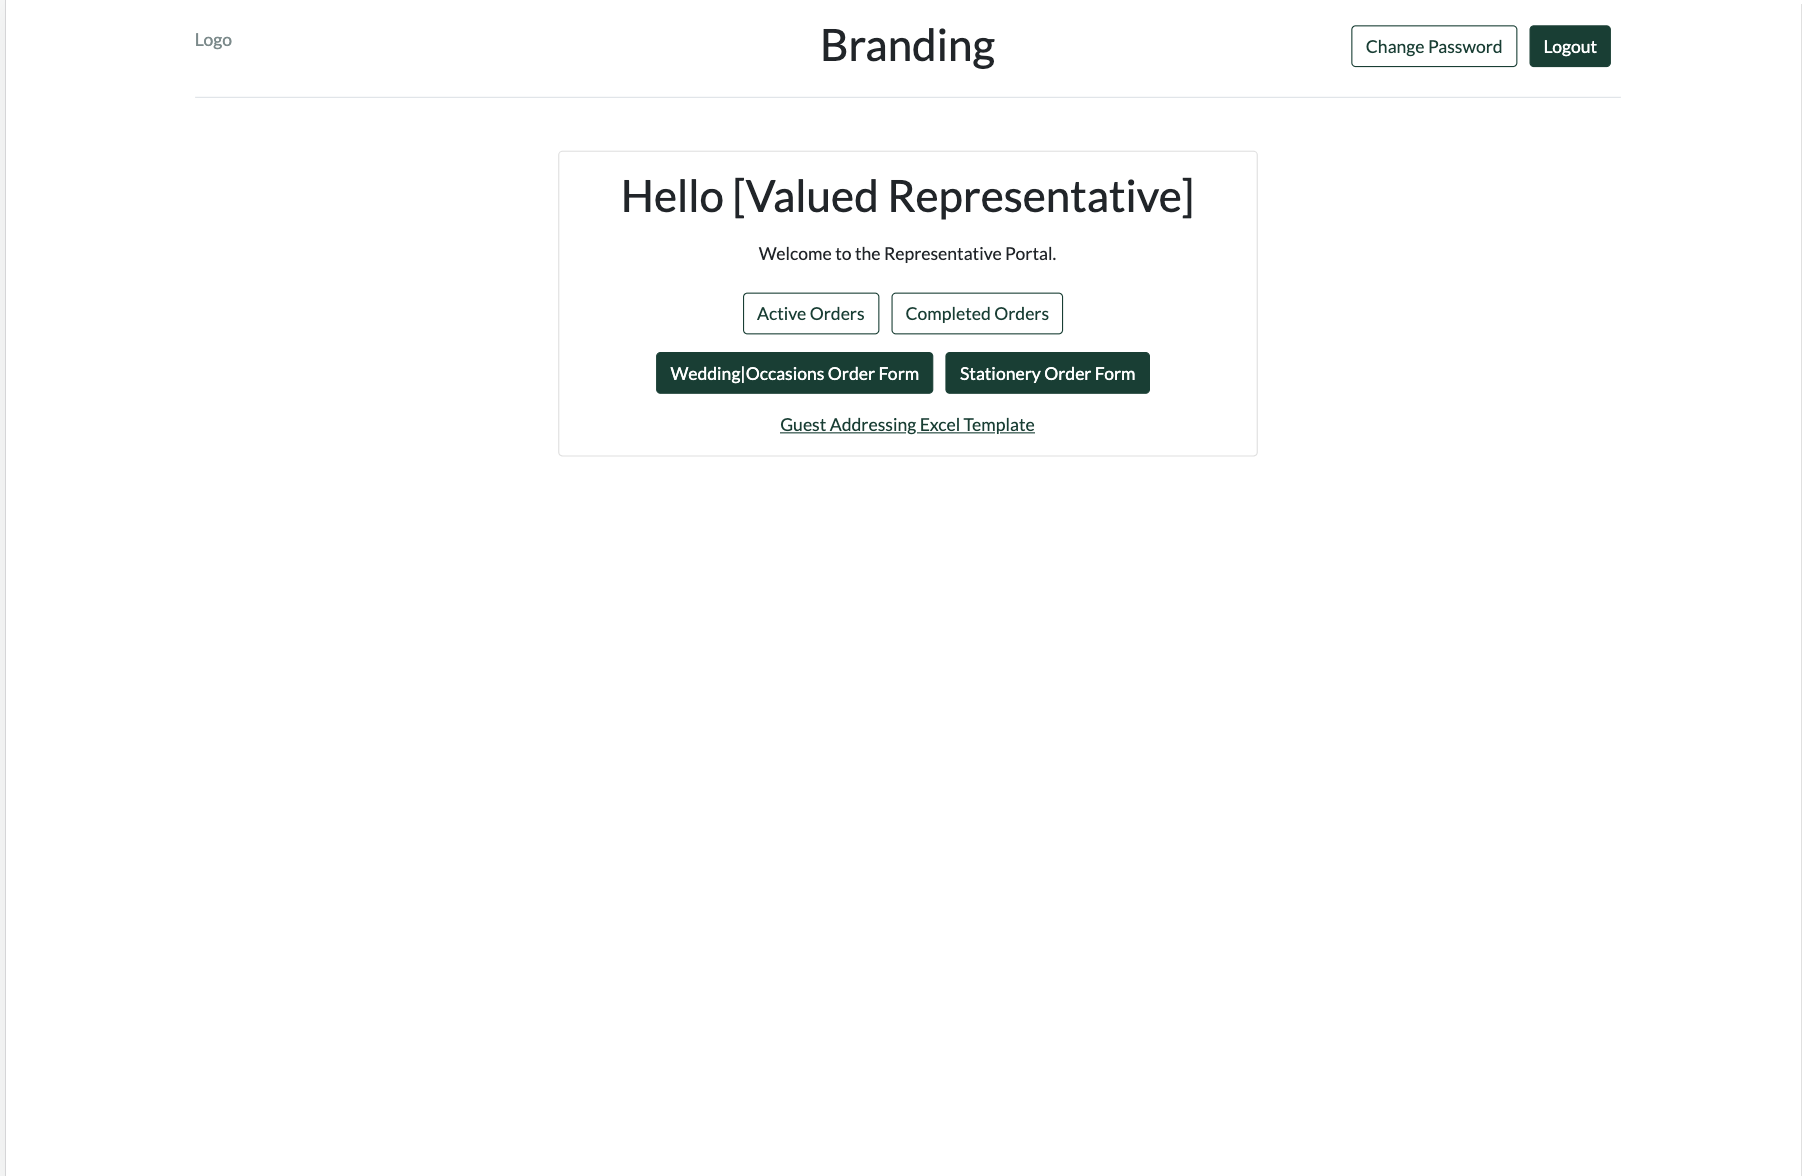
Task: Select the outlined Change Password button
Action: click(1433, 47)
